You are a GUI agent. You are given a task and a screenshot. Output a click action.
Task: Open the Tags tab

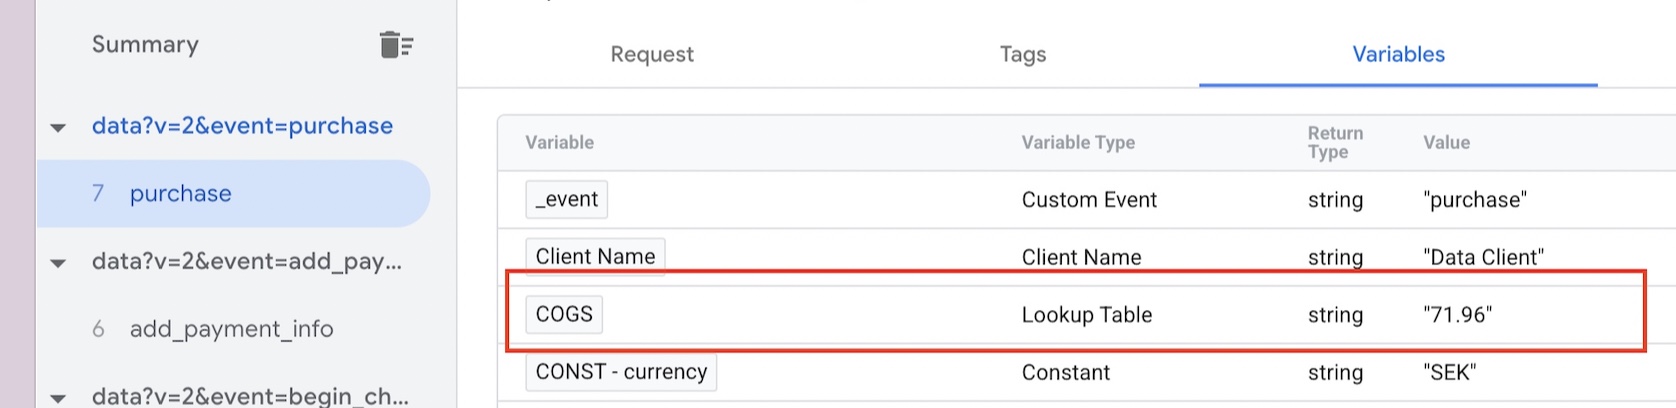[x=1023, y=55]
